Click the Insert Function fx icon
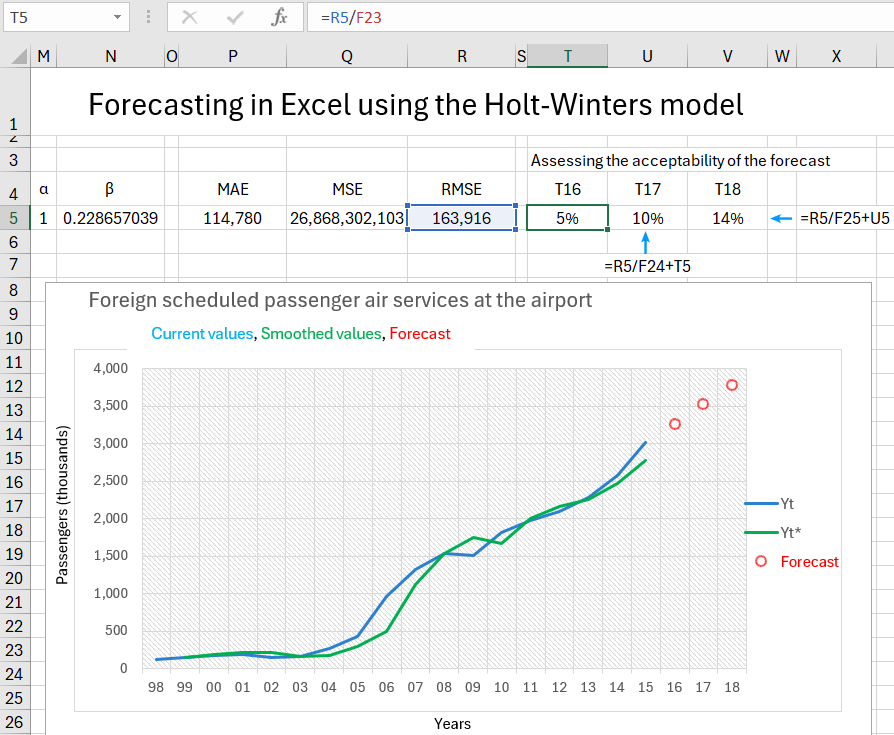 point(279,17)
